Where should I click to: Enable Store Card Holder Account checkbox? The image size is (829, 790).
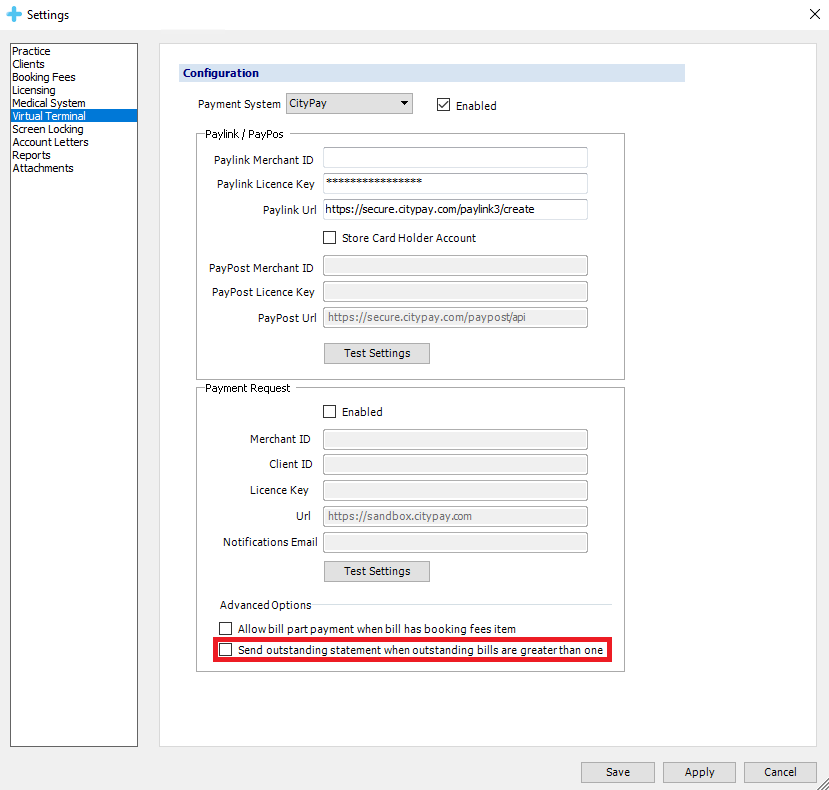pos(330,238)
